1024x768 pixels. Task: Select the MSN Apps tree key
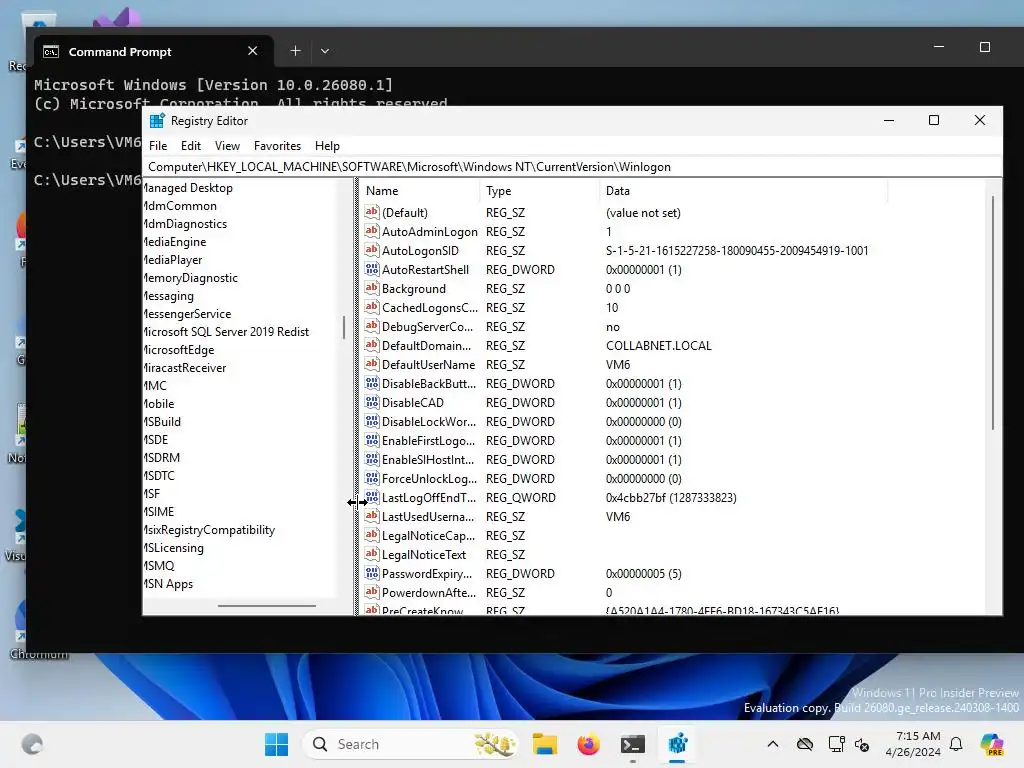pos(168,584)
